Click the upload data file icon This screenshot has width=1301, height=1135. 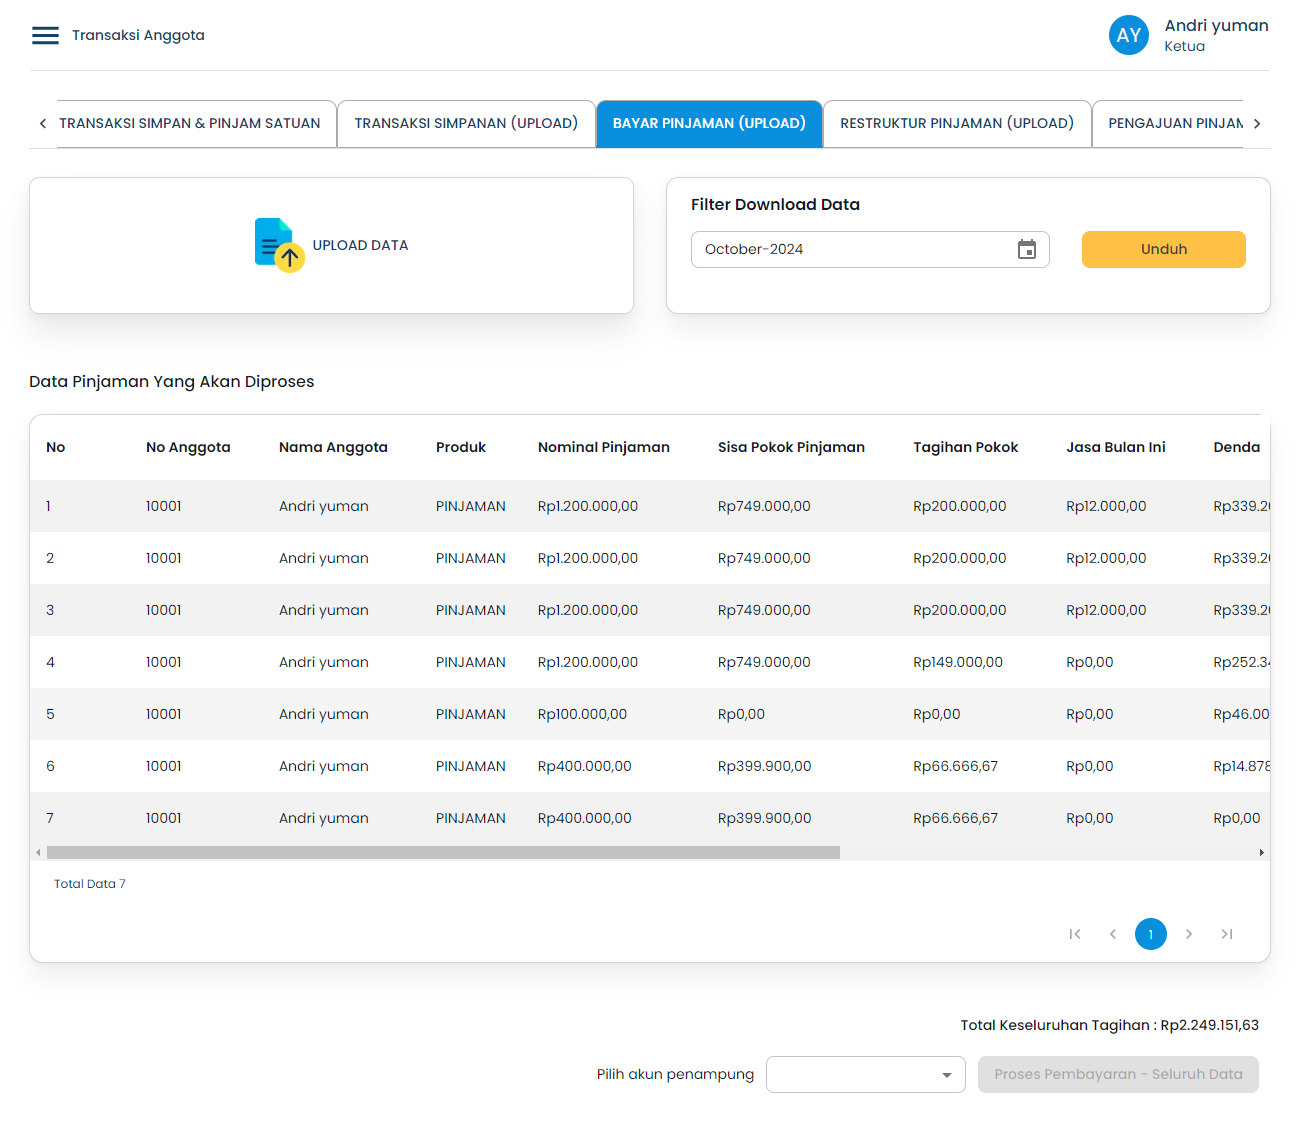(x=279, y=245)
